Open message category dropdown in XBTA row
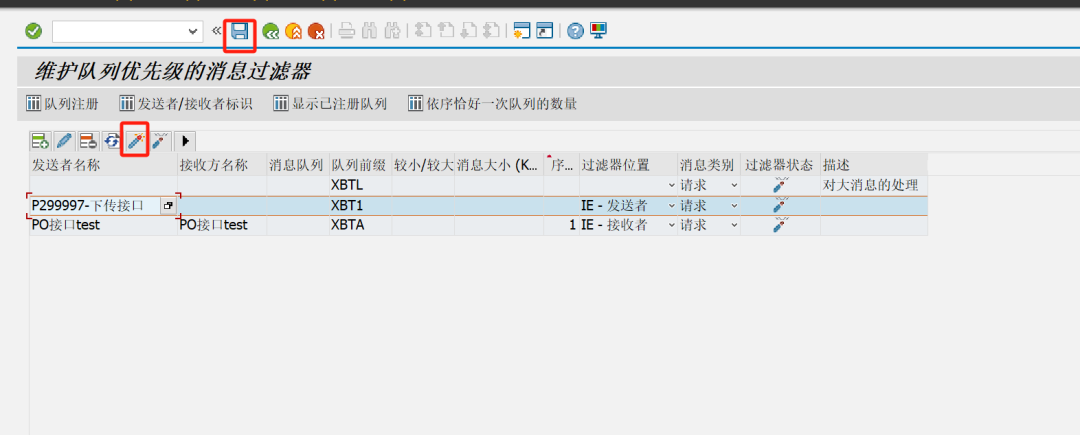1080x435 pixels. pos(734,225)
